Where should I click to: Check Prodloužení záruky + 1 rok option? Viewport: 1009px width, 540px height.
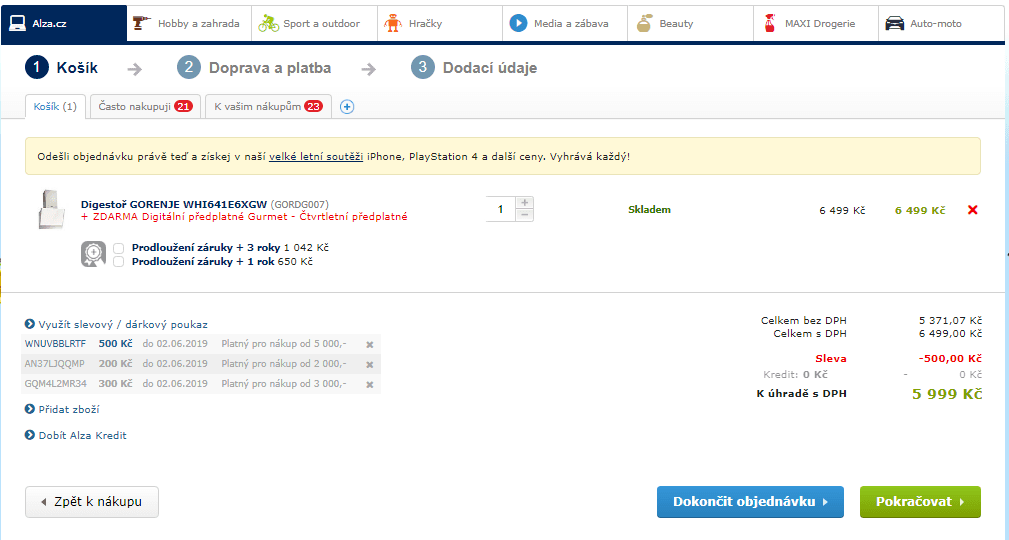point(119,262)
